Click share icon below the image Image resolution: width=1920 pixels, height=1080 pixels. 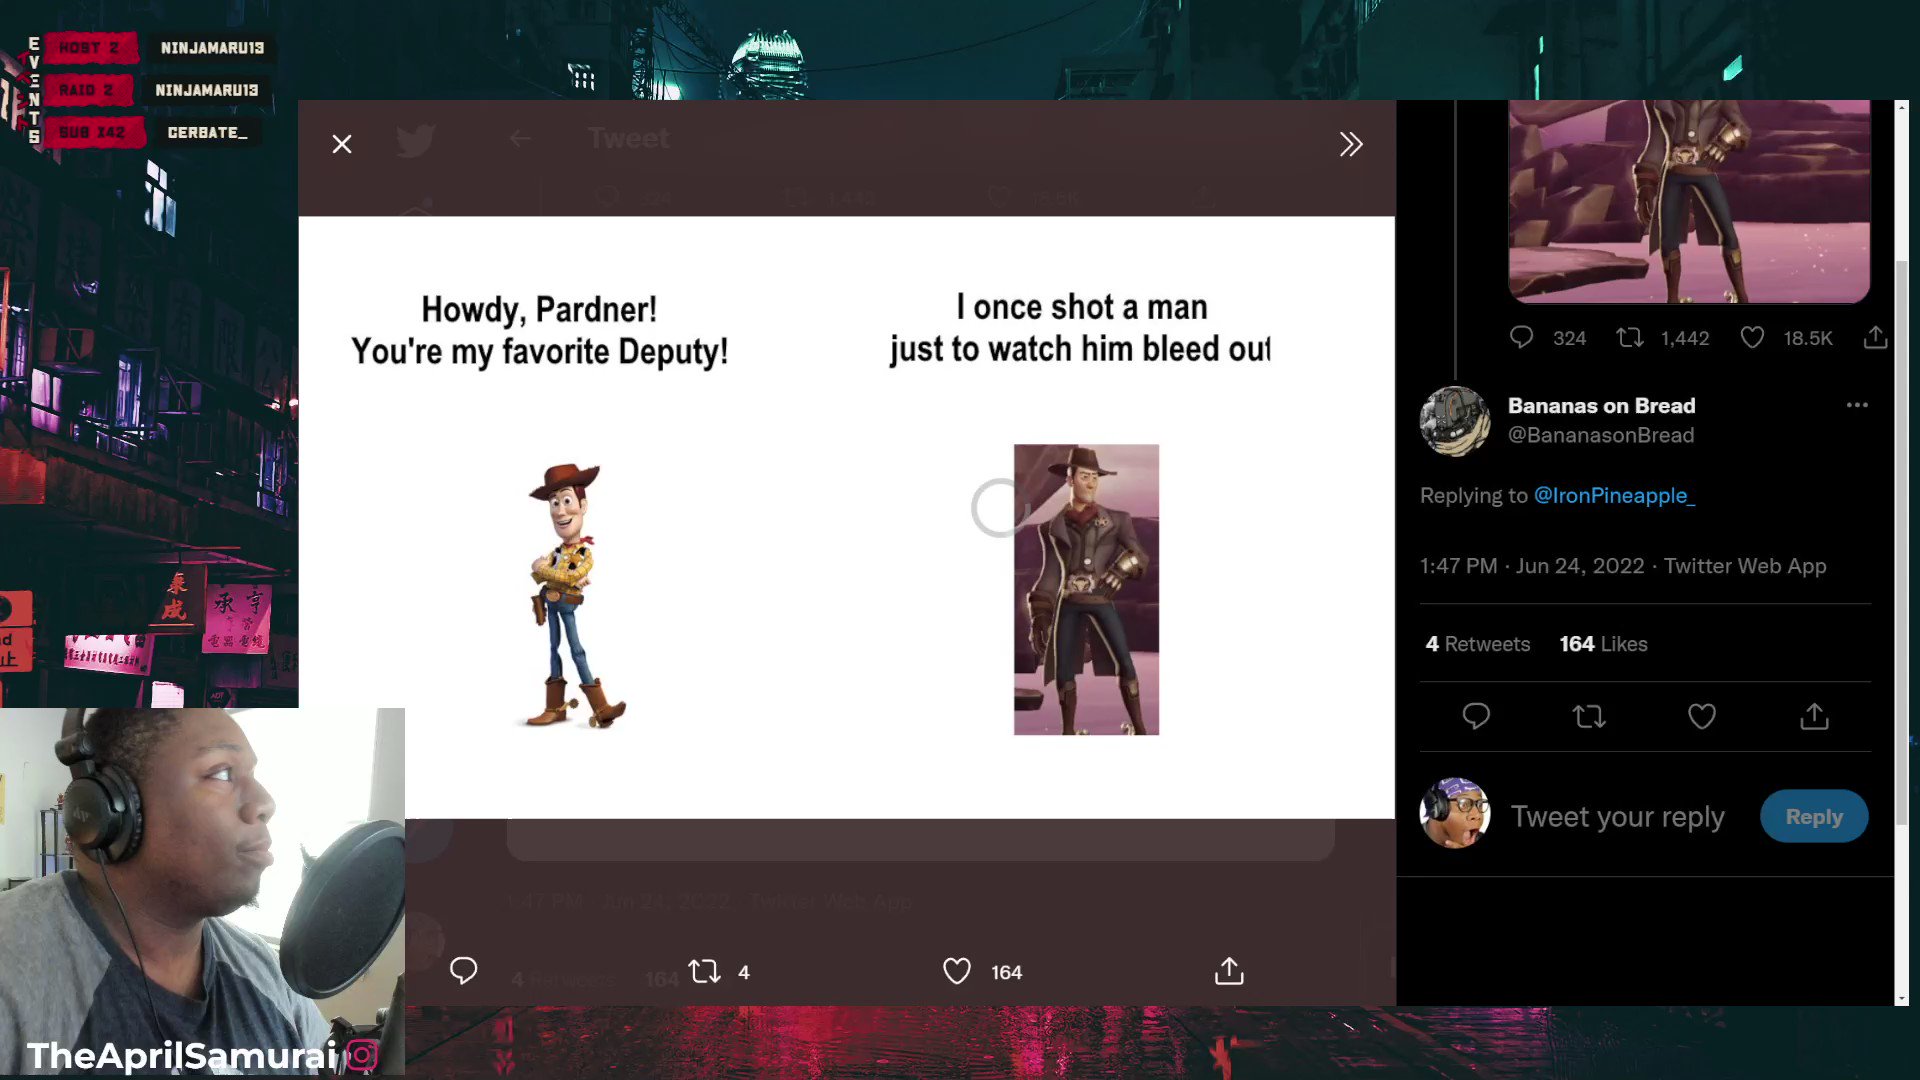pos(1229,971)
